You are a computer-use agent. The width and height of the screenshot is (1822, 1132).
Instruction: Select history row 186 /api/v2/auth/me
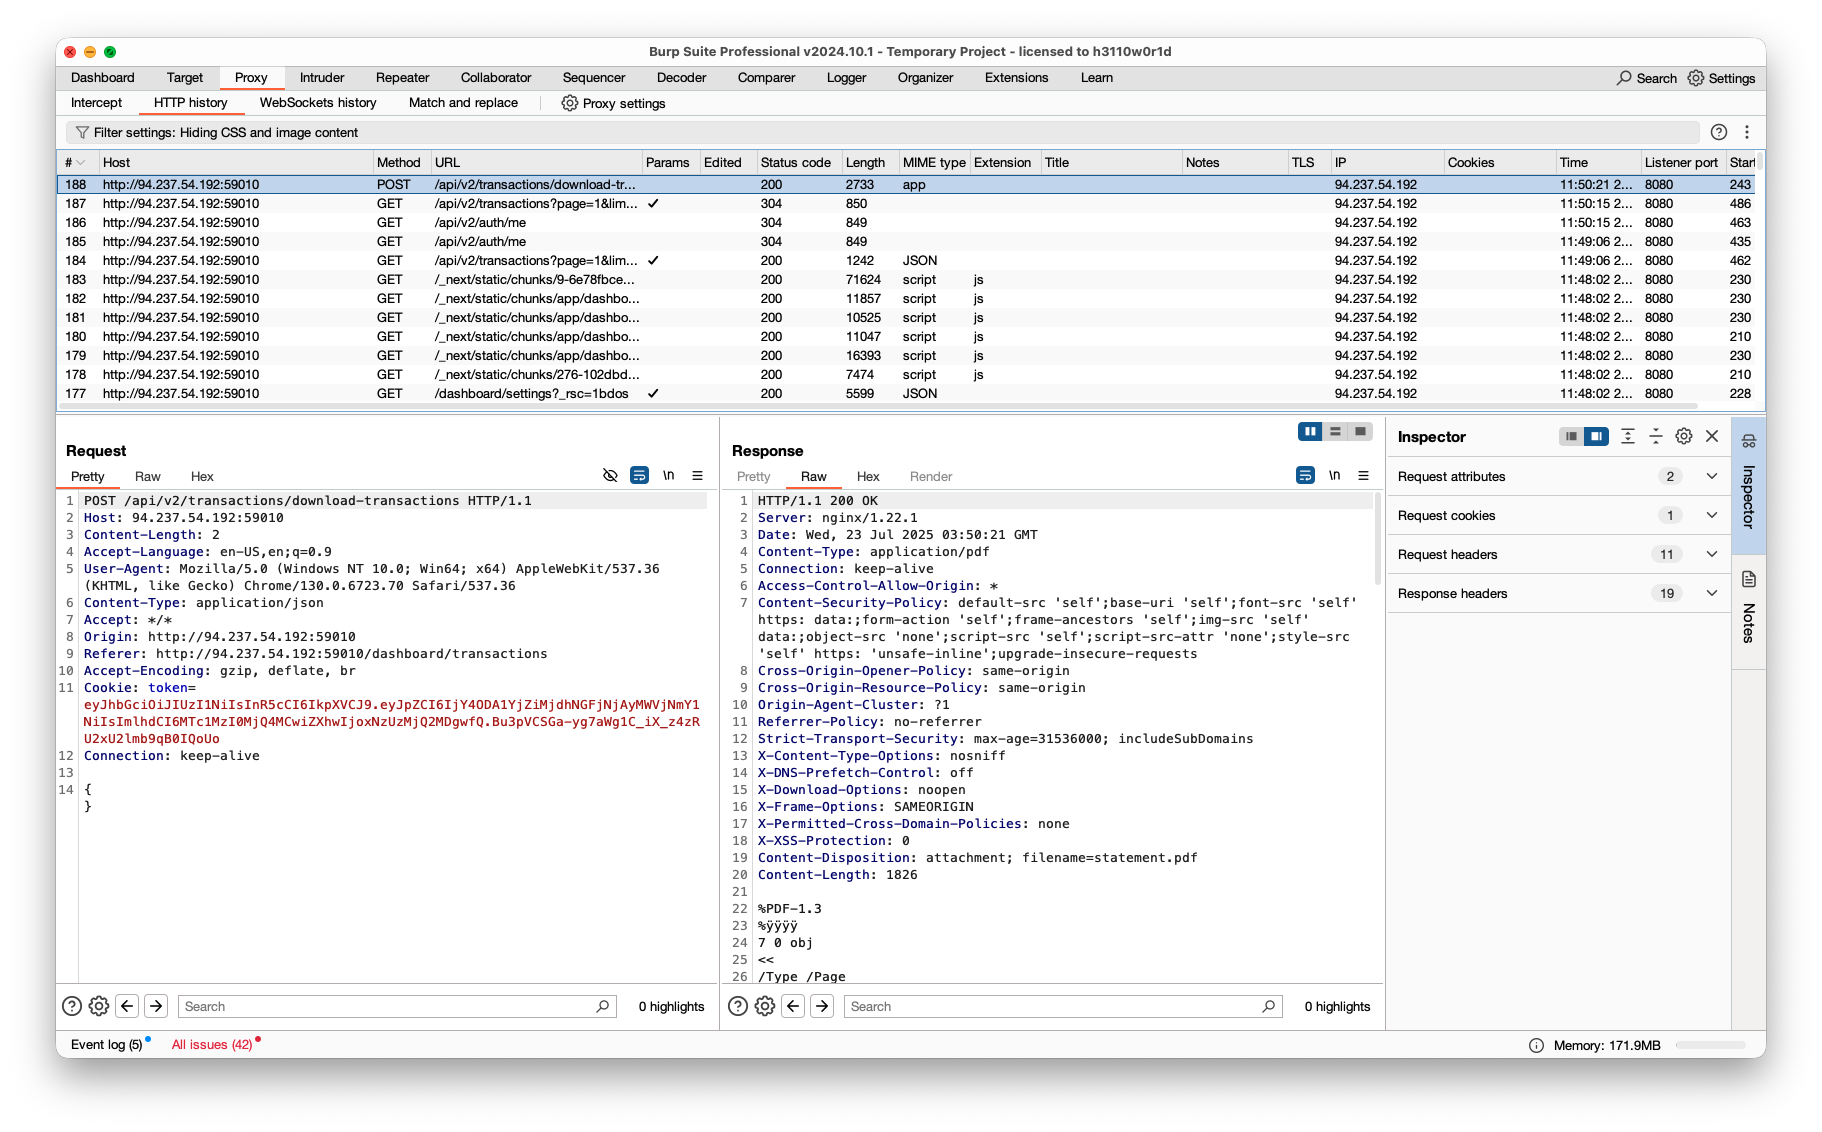(905, 222)
